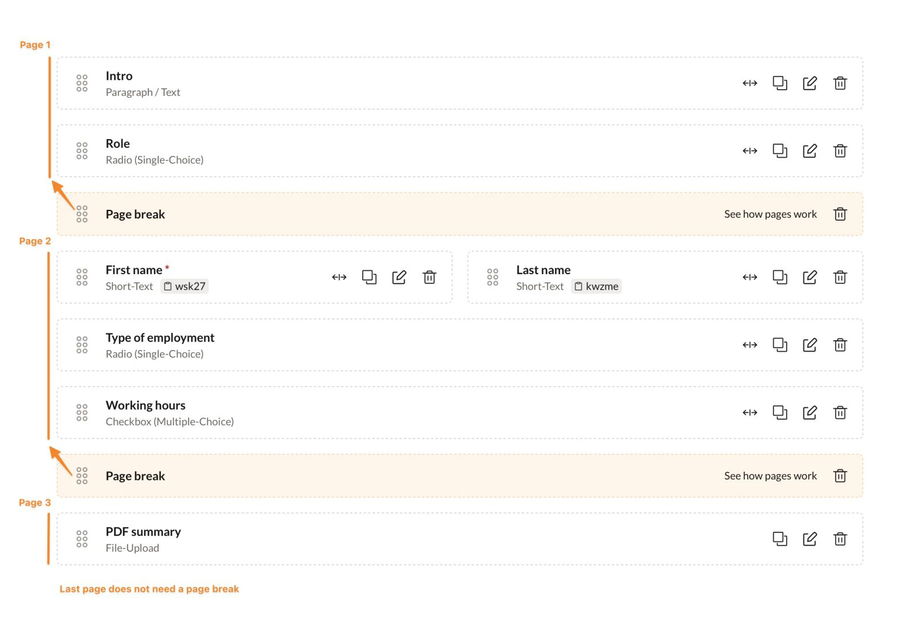The image size is (920, 622).
Task: Edit the Working hours field
Action: [810, 413]
